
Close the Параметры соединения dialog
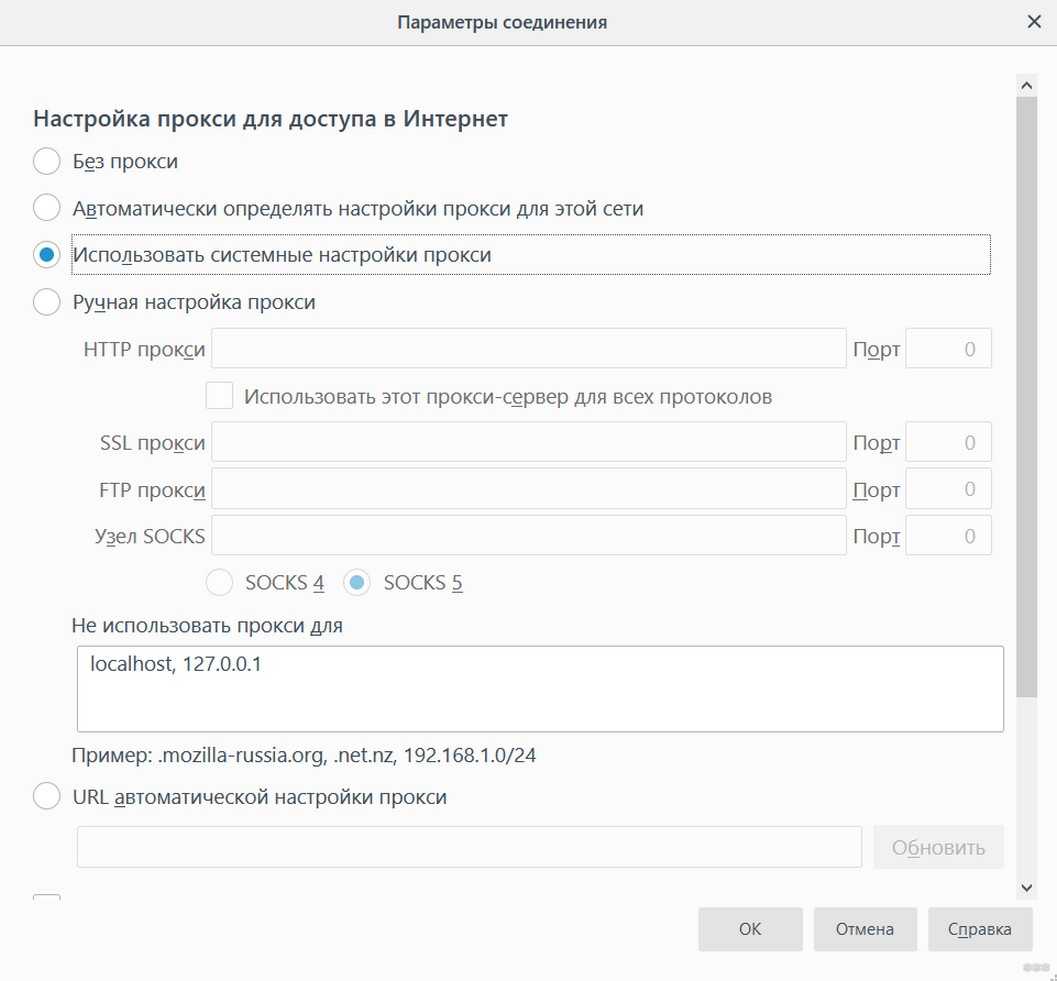[1034, 21]
